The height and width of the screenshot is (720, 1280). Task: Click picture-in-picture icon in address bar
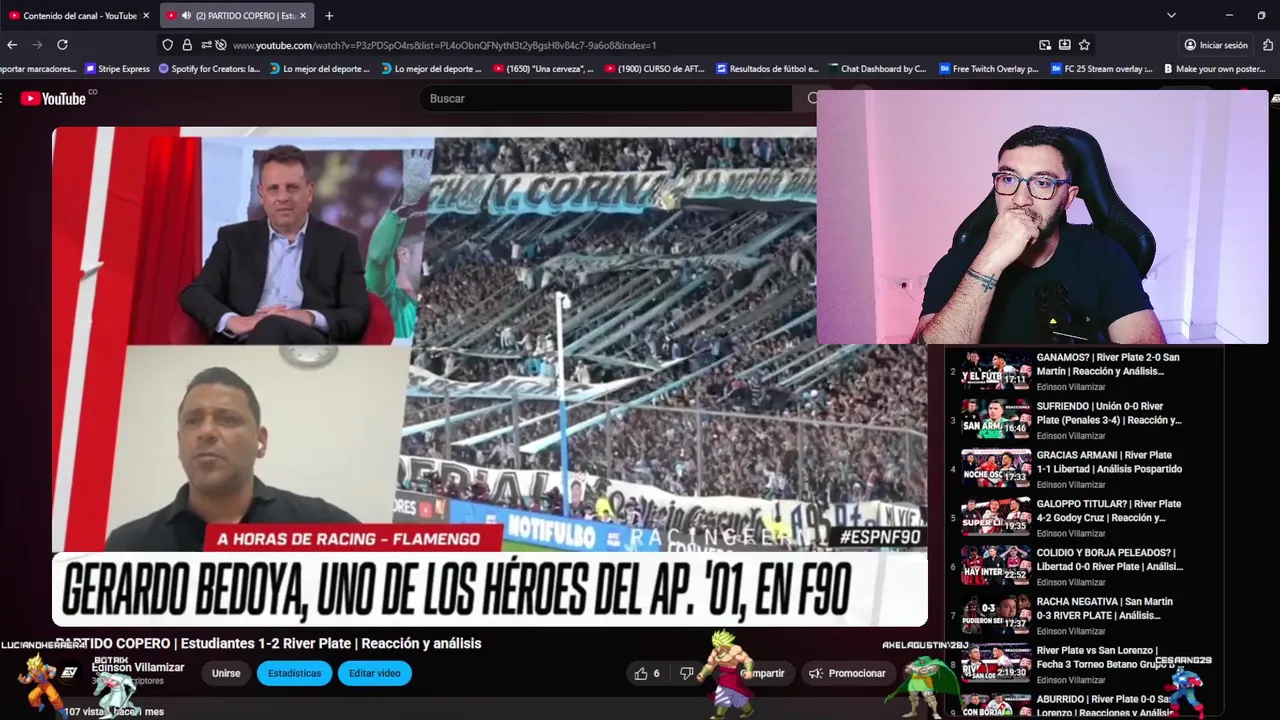pos(1045,45)
